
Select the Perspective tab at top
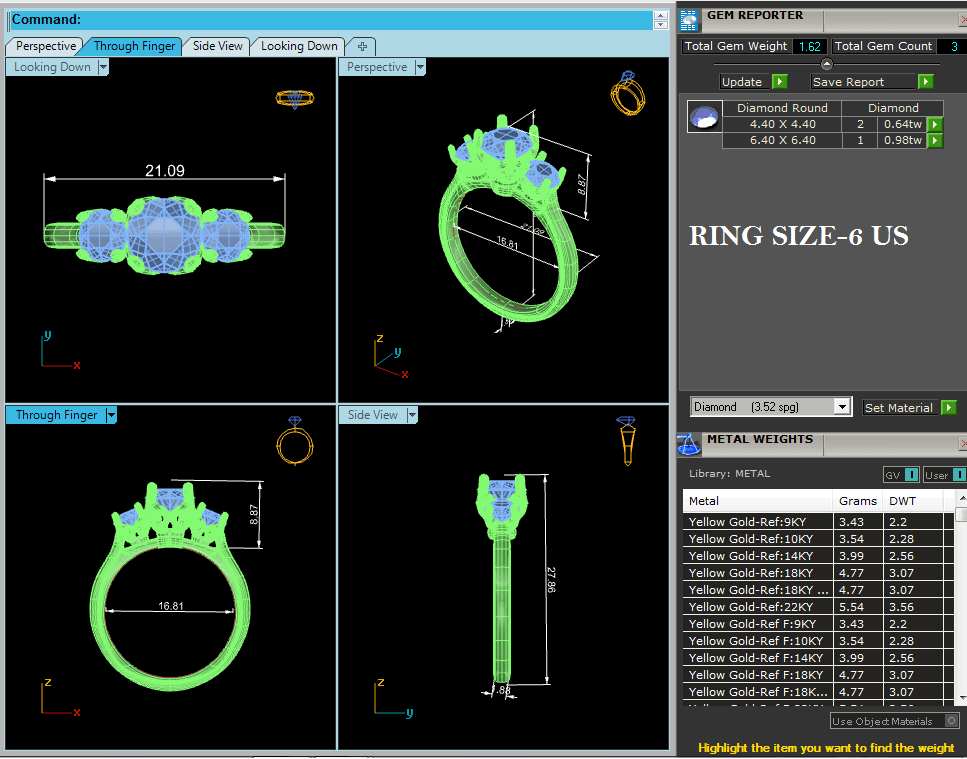(x=46, y=46)
